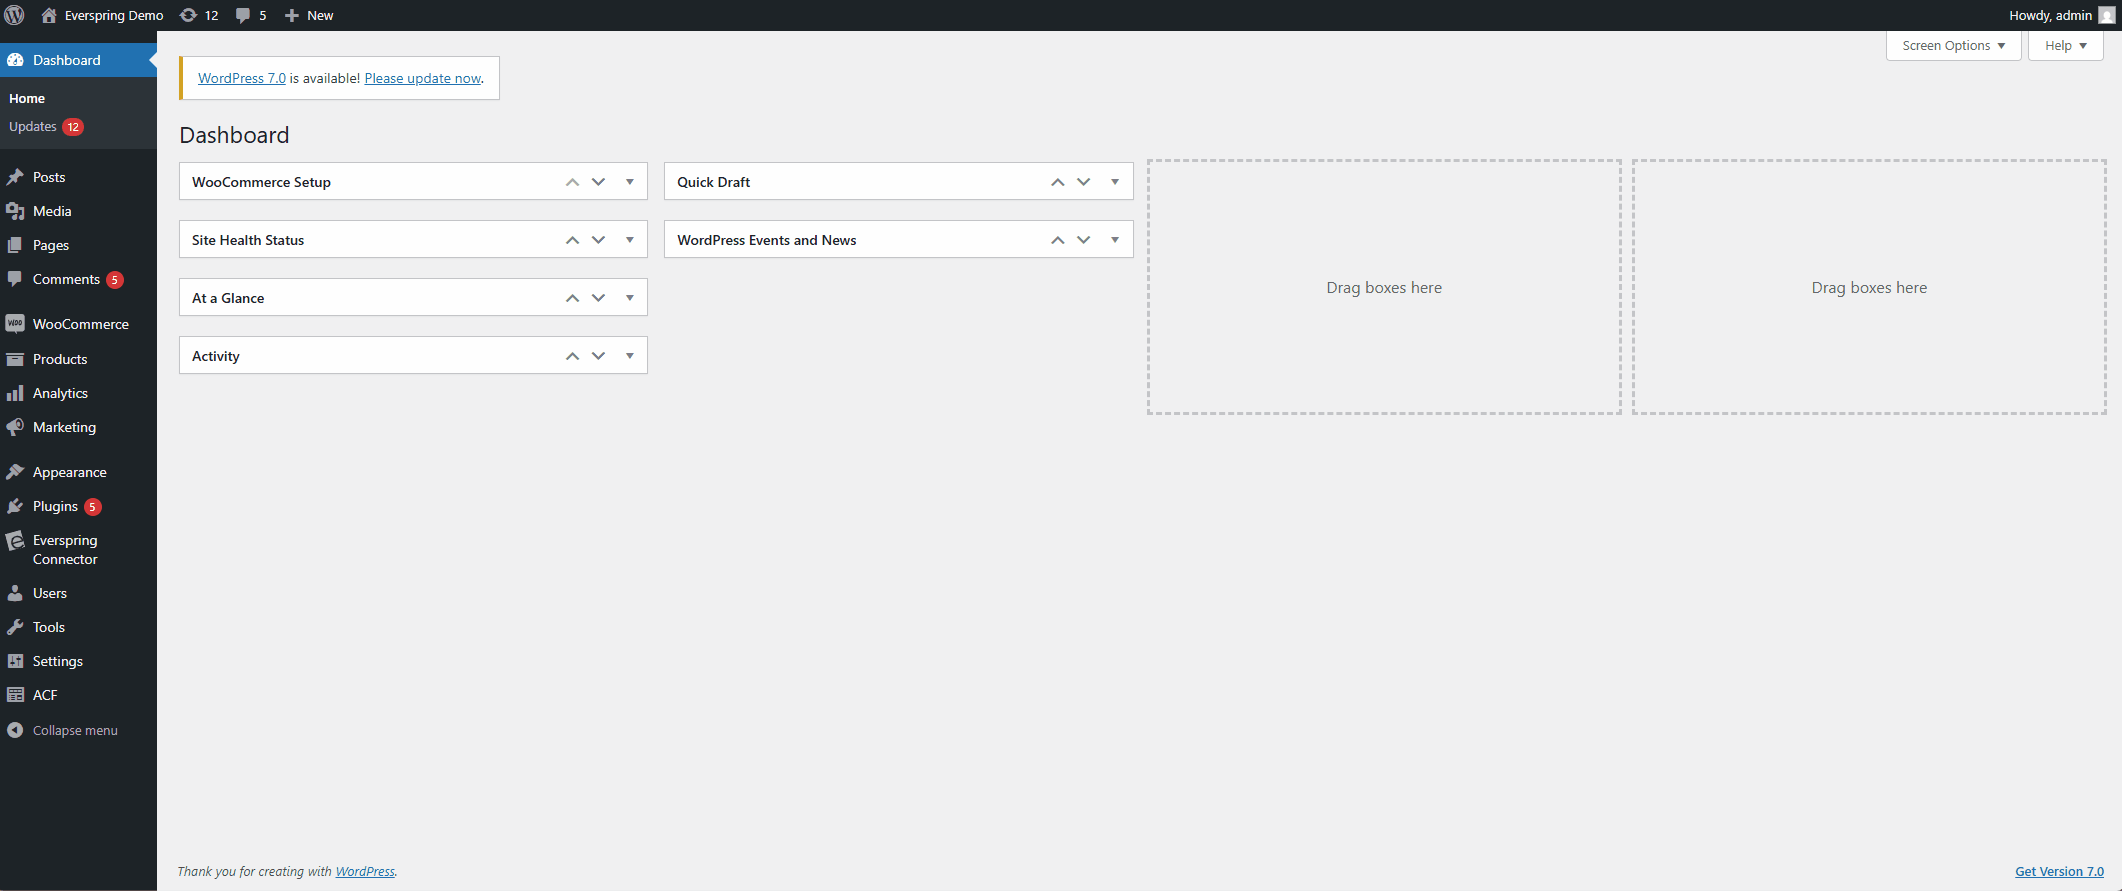
Task: Click the WordPress logo icon in admin bar
Action: (x=14, y=15)
